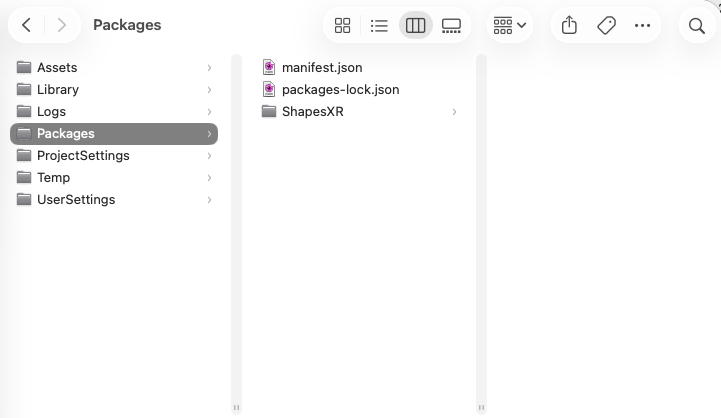Switch to icon grid view
Image resolution: width=721 pixels, height=418 pixels.
pos(342,26)
